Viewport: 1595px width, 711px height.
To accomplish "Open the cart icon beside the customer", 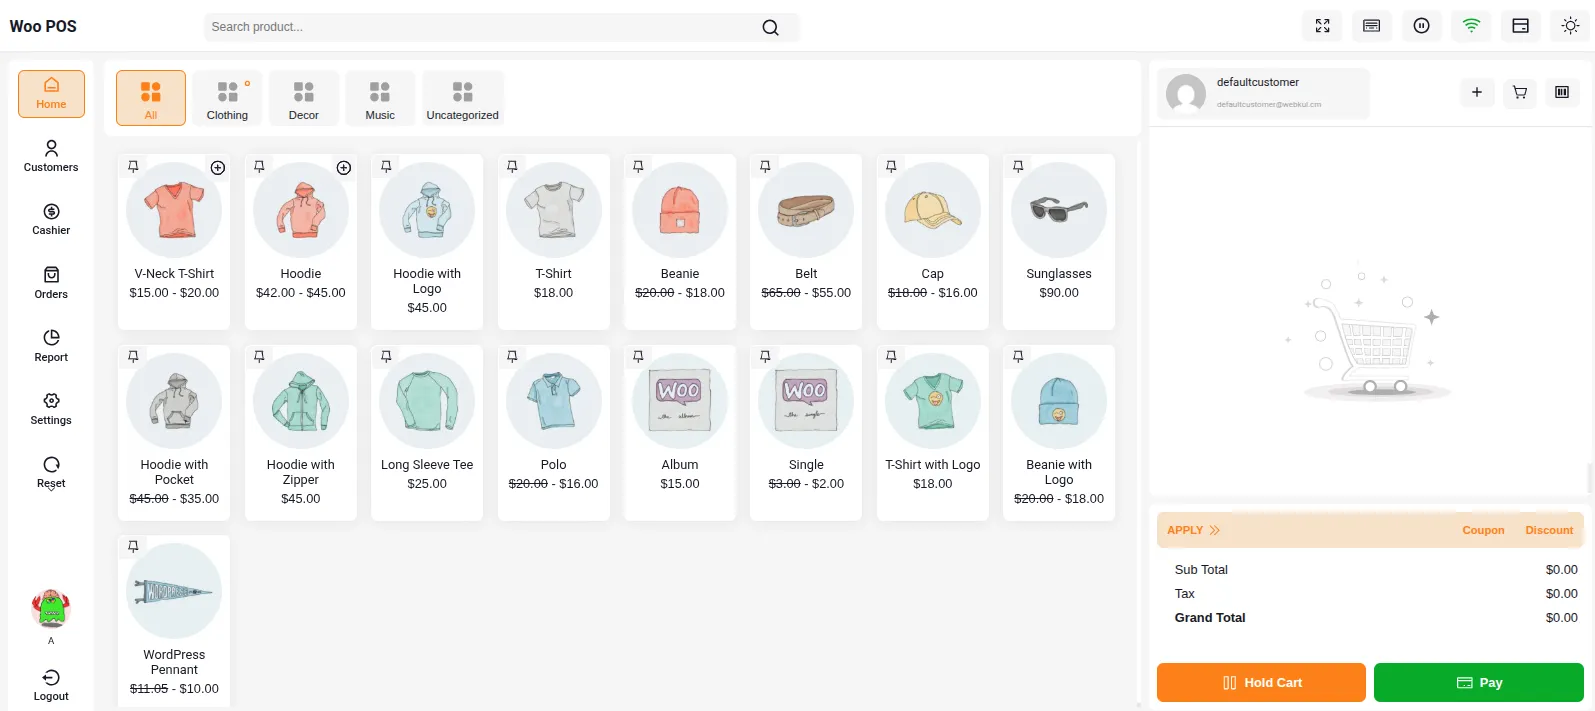I will point(1520,92).
